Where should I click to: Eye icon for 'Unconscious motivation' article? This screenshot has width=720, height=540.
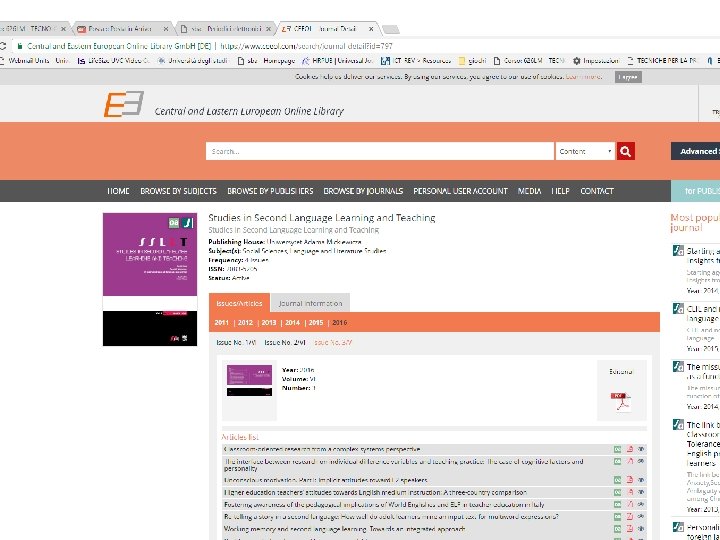(641, 480)
